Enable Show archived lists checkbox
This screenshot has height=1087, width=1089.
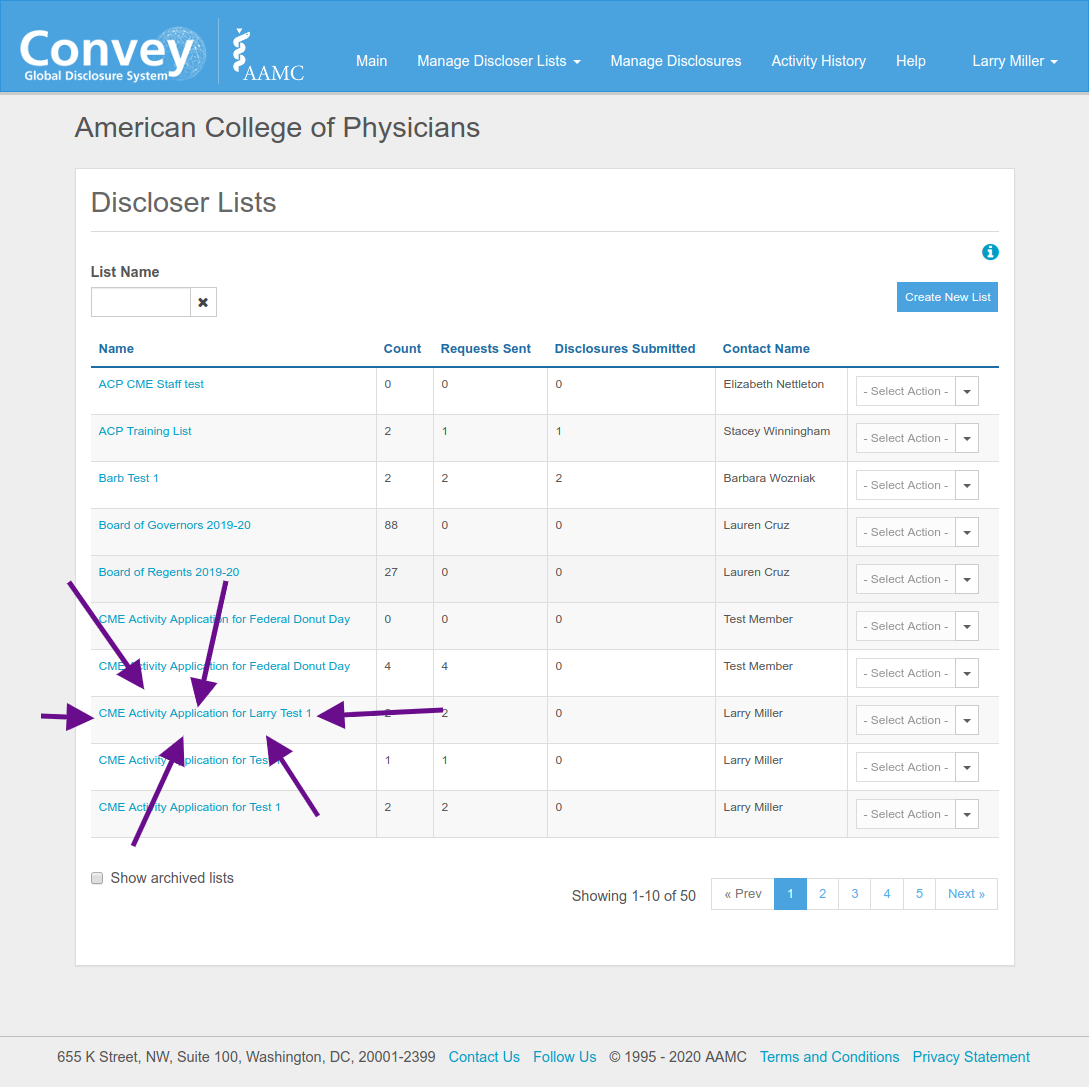97,878
